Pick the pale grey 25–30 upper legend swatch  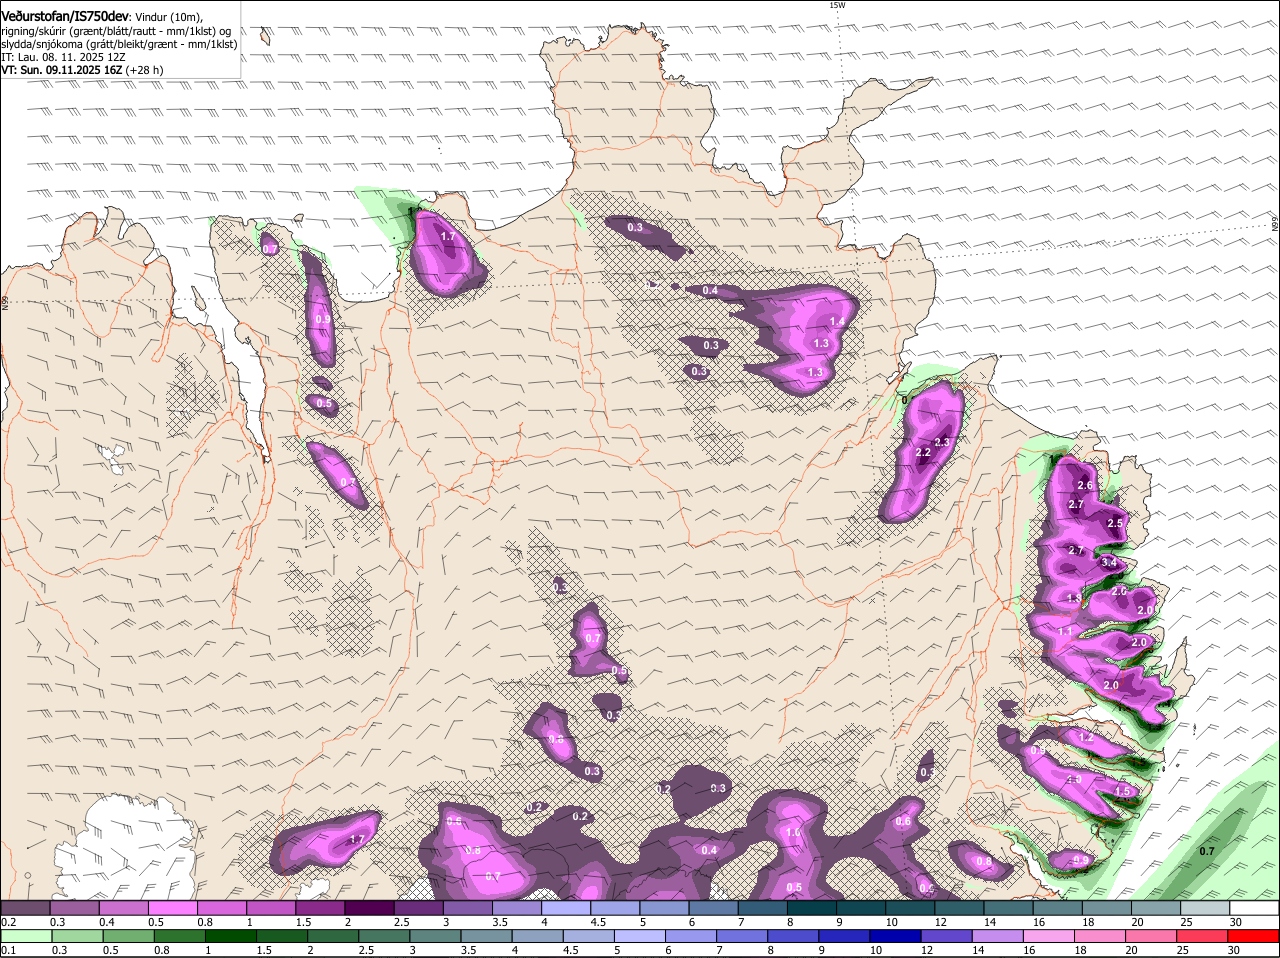pyautogui.click(x=1207, y=908)
